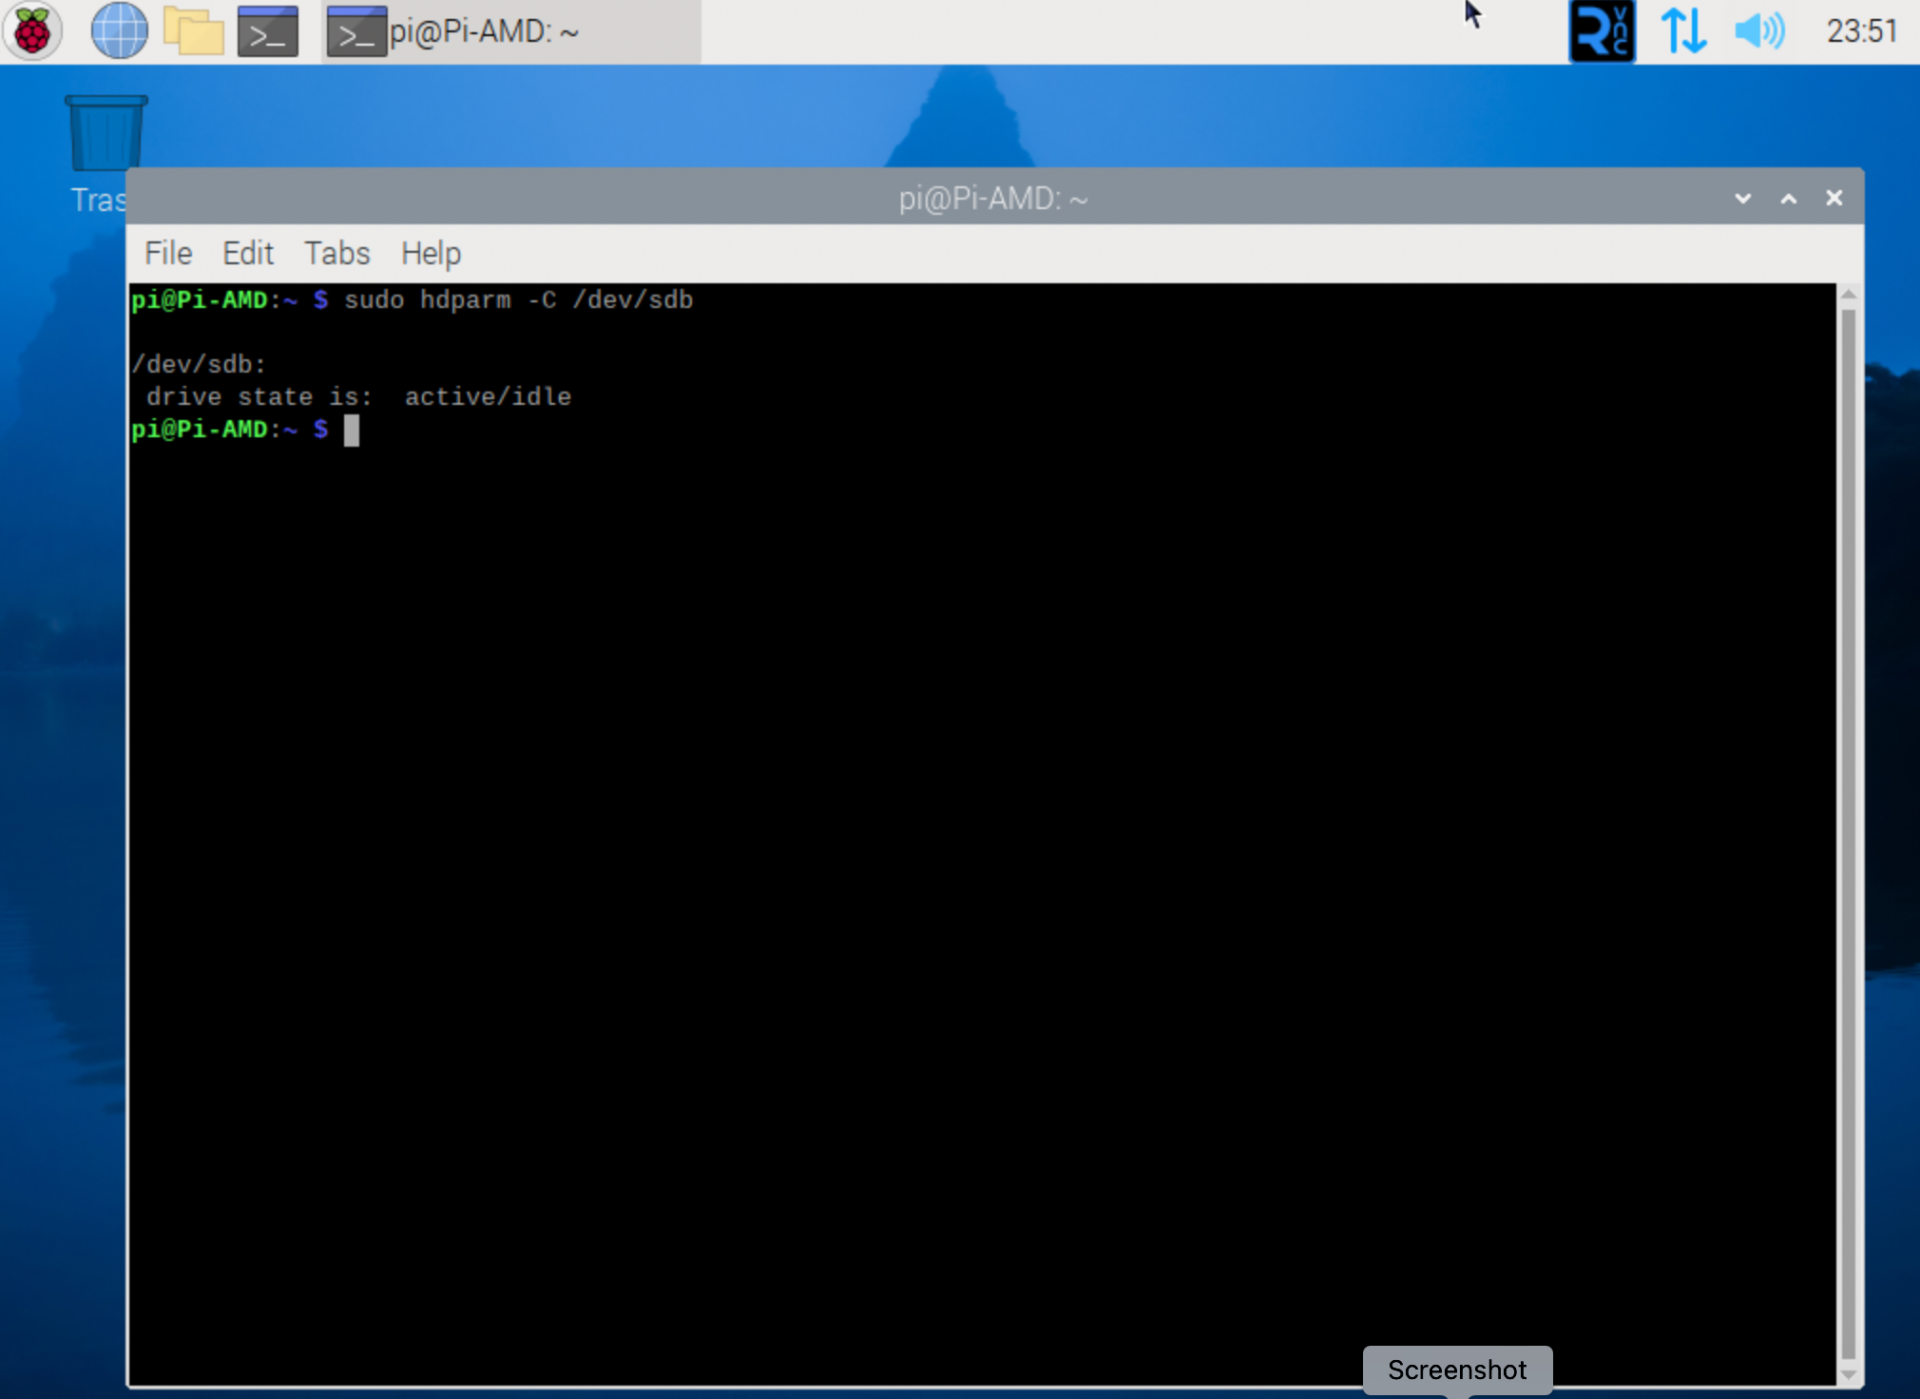The height and width of the screenshot is (1399, 1920).
Task: Click the Screenshot button at the bottom
Action: [x=1456, y=1369]
